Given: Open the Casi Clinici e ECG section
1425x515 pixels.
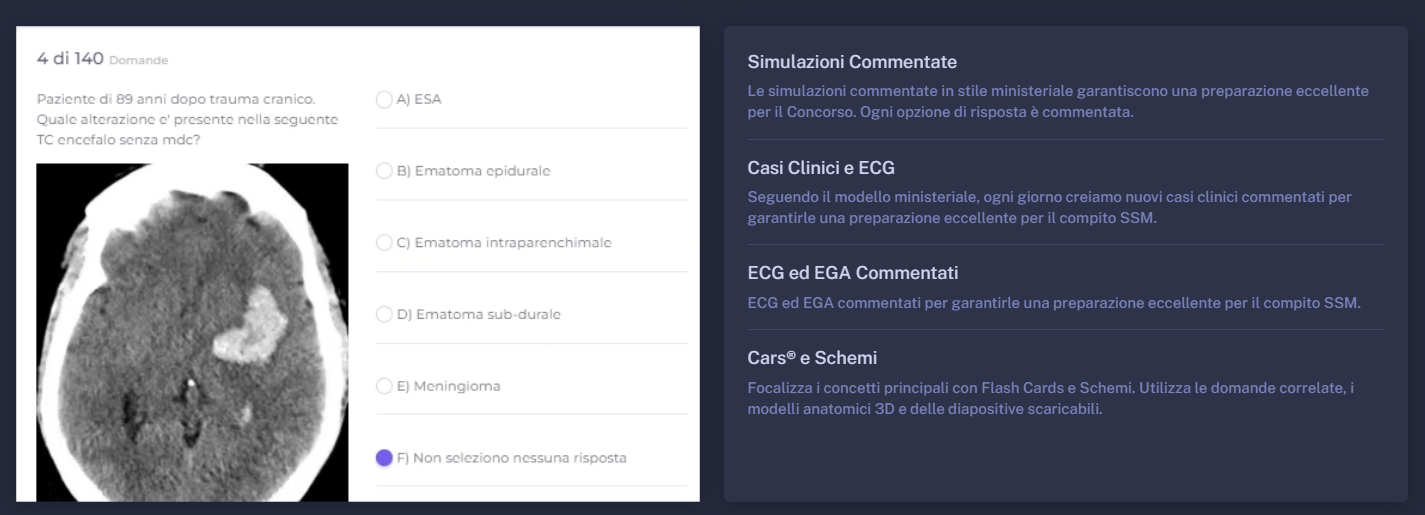Looking at the screenshot, I should coord(821,167).
